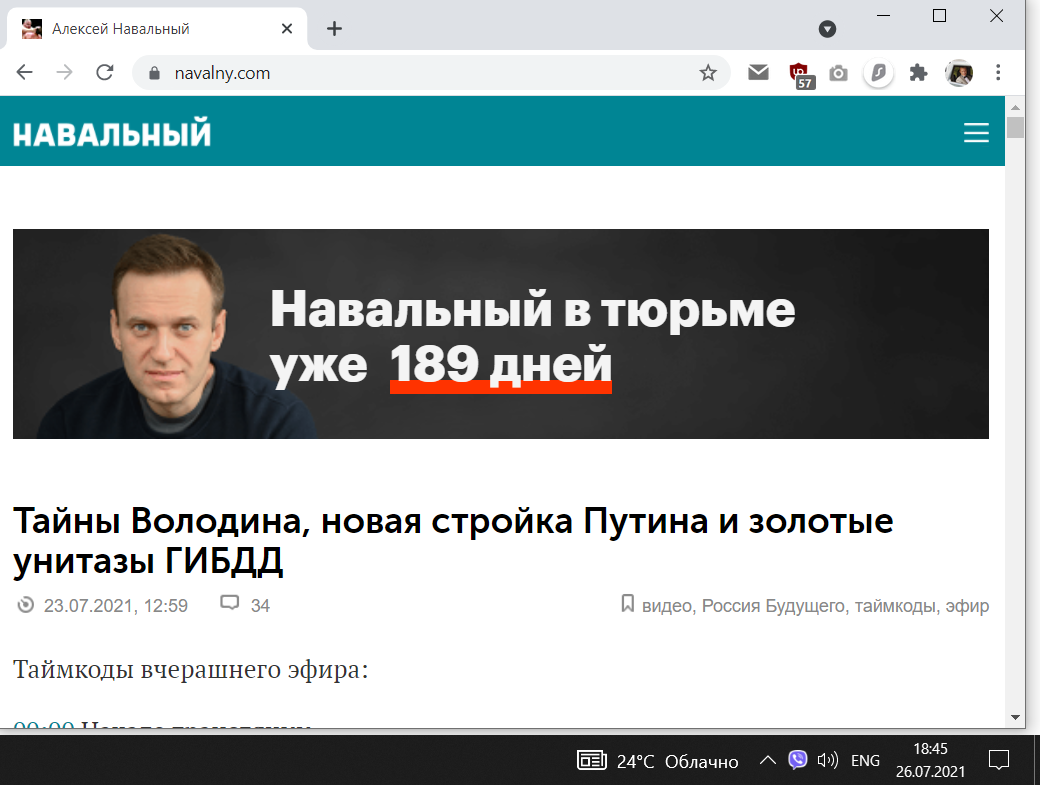This screenshot has height=785, width=1040.
Task: Open the Россия Будущего tag
Action: pyautogui.click(x=773, y=605)
